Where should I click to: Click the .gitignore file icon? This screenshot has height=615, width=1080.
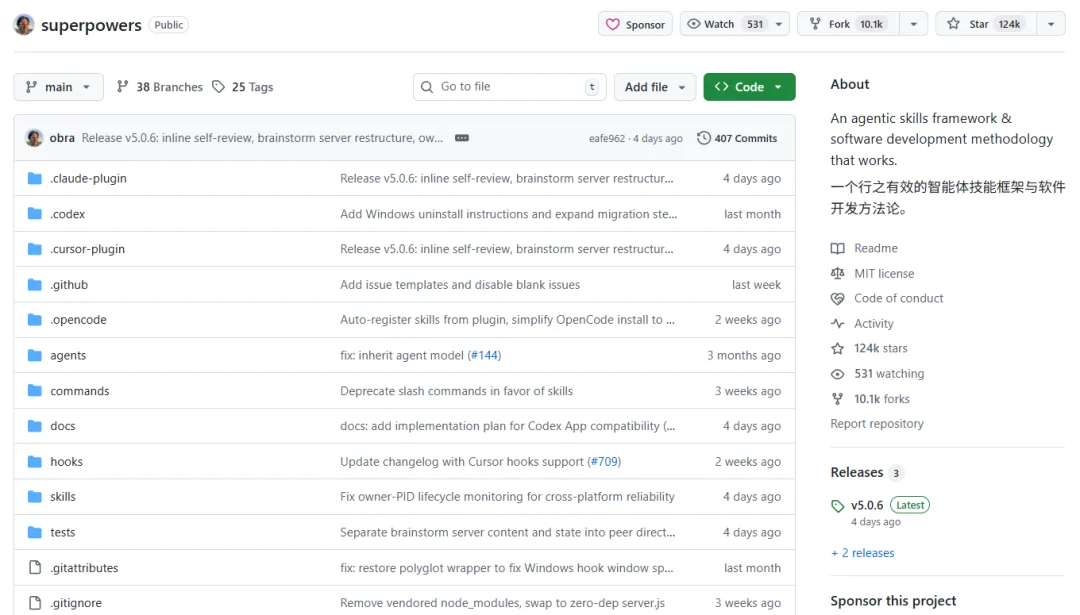[x=34, y=603]
